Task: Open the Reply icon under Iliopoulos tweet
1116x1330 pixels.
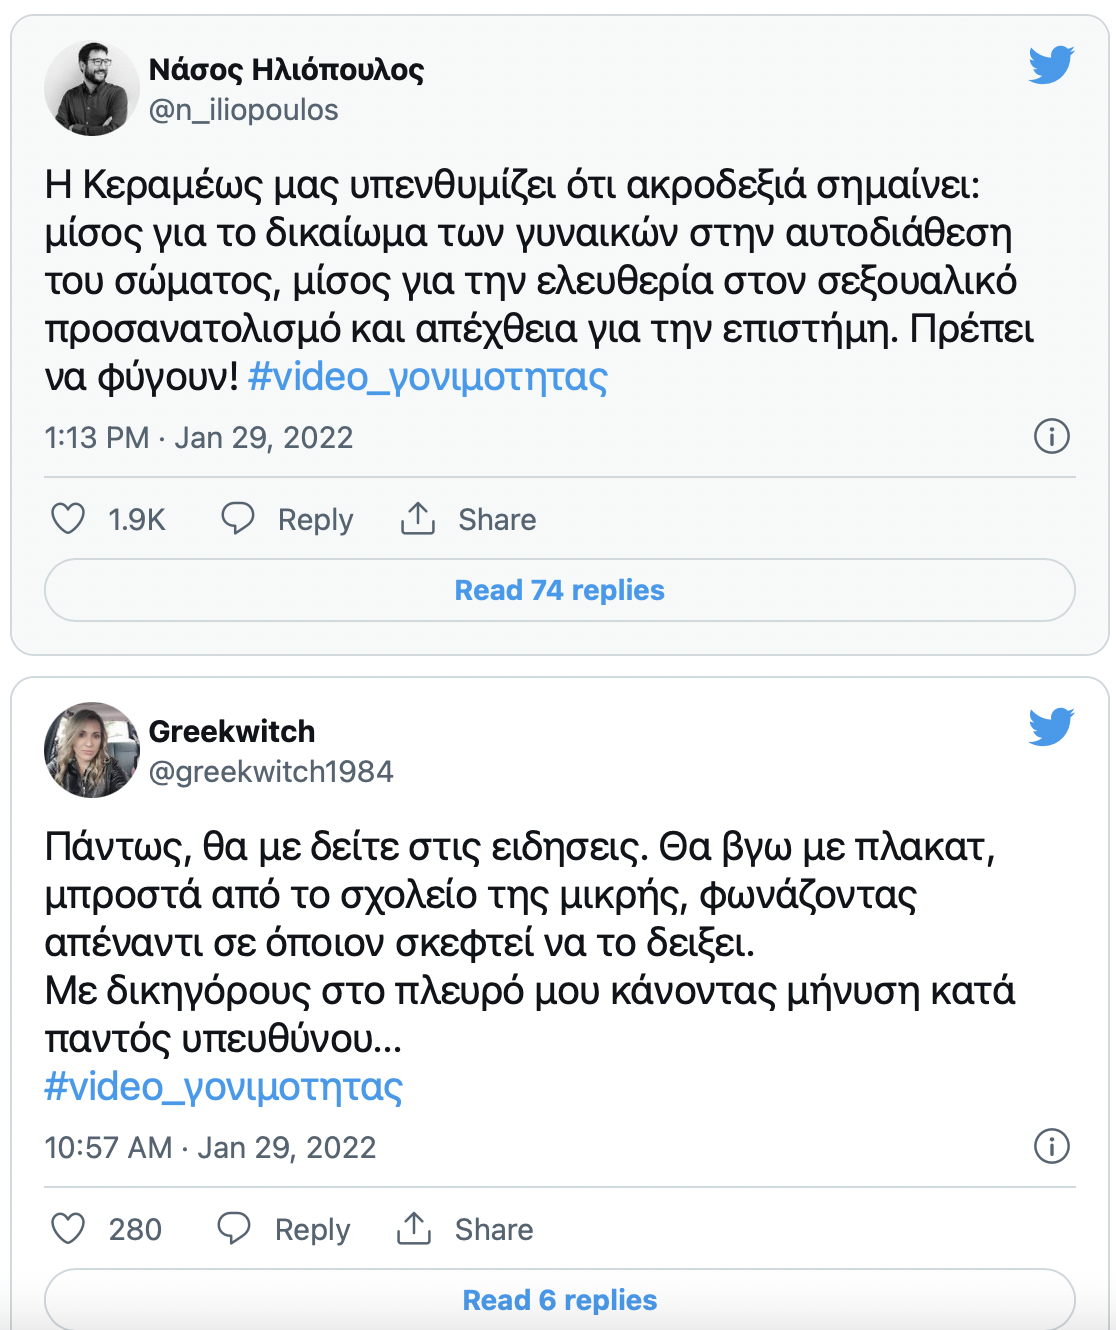Action: 237,519
